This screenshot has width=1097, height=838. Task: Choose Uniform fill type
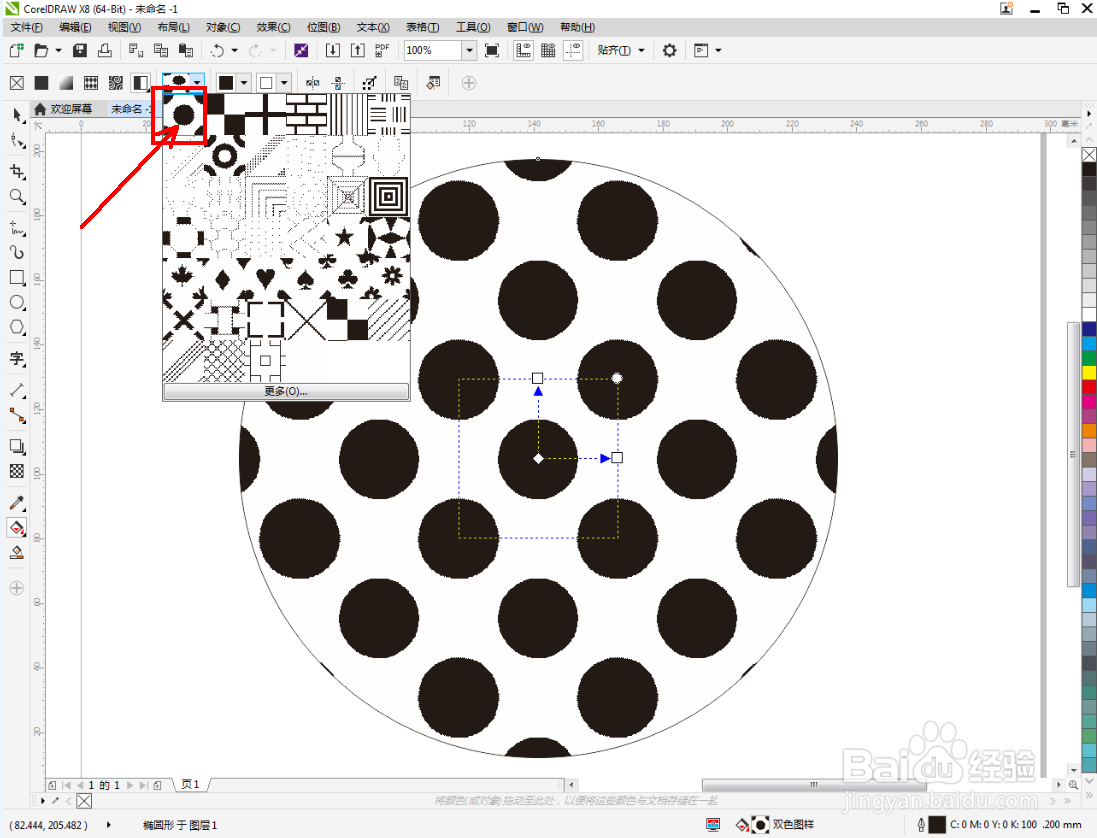(x=41, y=83)
